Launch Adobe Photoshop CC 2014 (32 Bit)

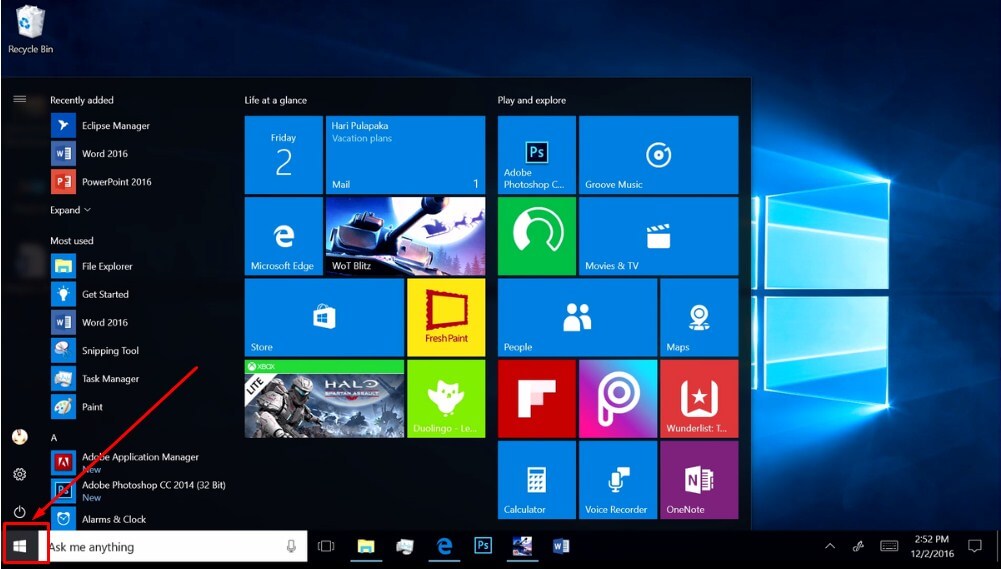pos(139,490)
